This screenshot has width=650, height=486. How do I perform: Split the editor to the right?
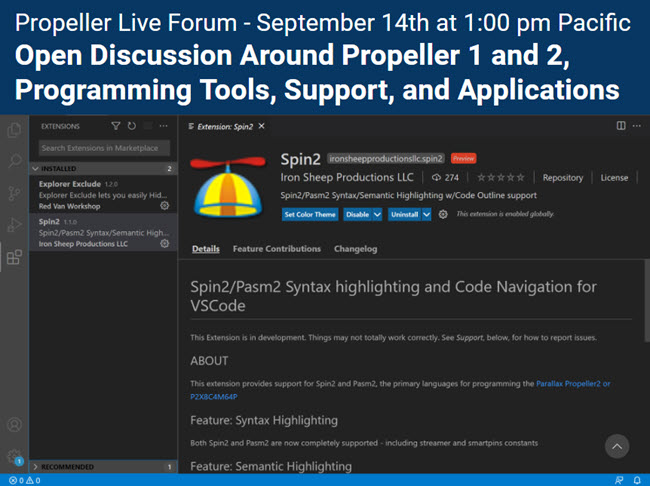pyautogui.click(x=621, y=126)
